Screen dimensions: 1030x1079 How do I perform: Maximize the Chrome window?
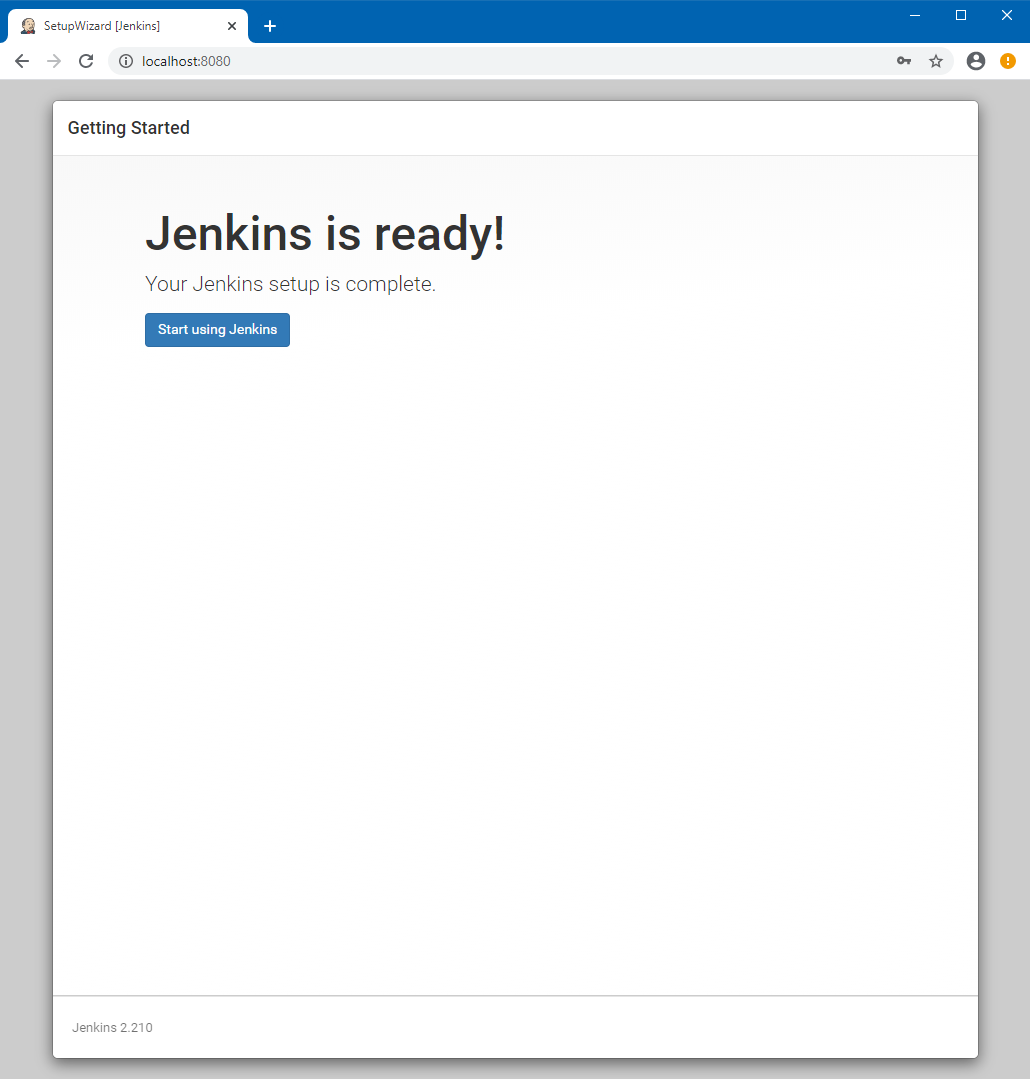[961, 15]
